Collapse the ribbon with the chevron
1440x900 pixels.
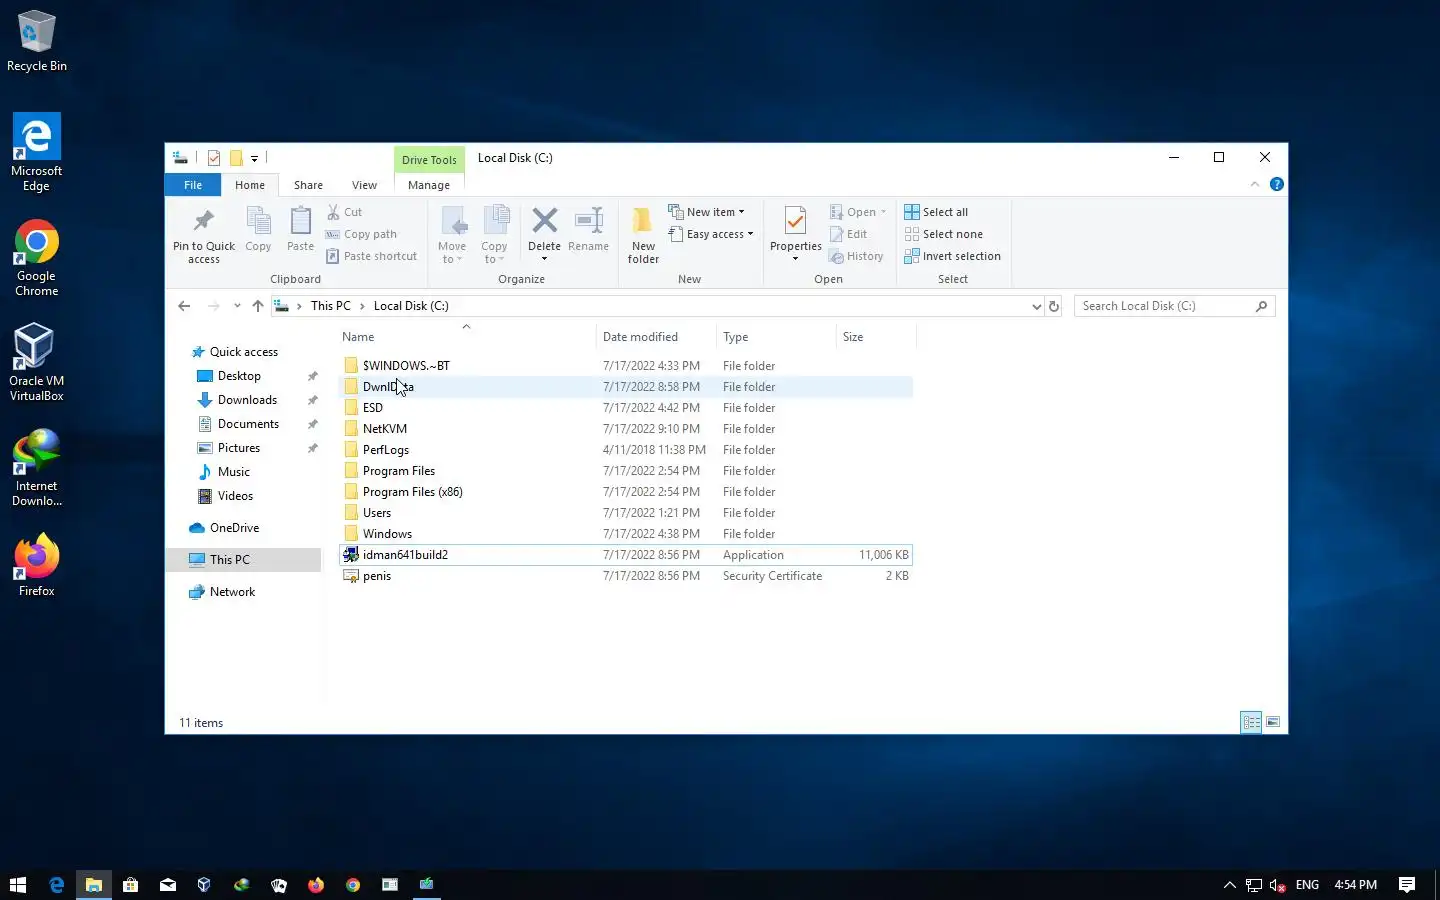1255,184
